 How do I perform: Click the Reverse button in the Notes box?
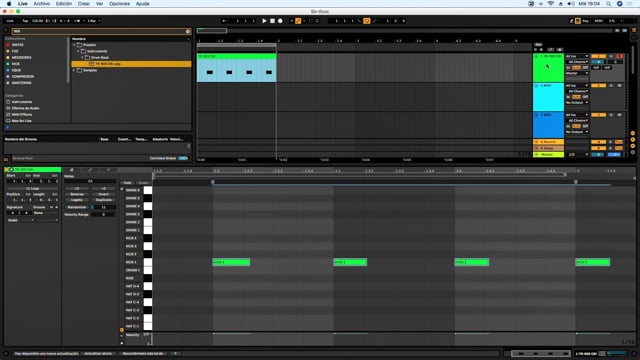77,194
